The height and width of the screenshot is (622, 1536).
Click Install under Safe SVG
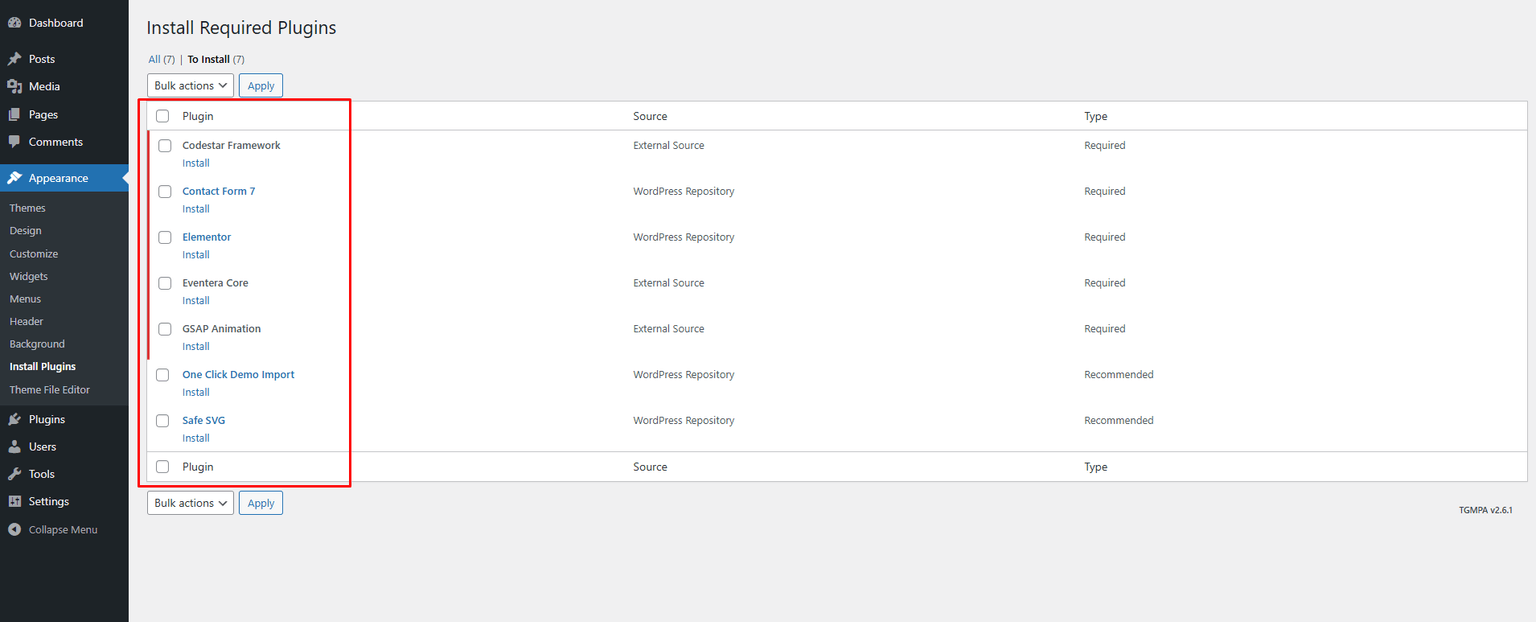196,439
